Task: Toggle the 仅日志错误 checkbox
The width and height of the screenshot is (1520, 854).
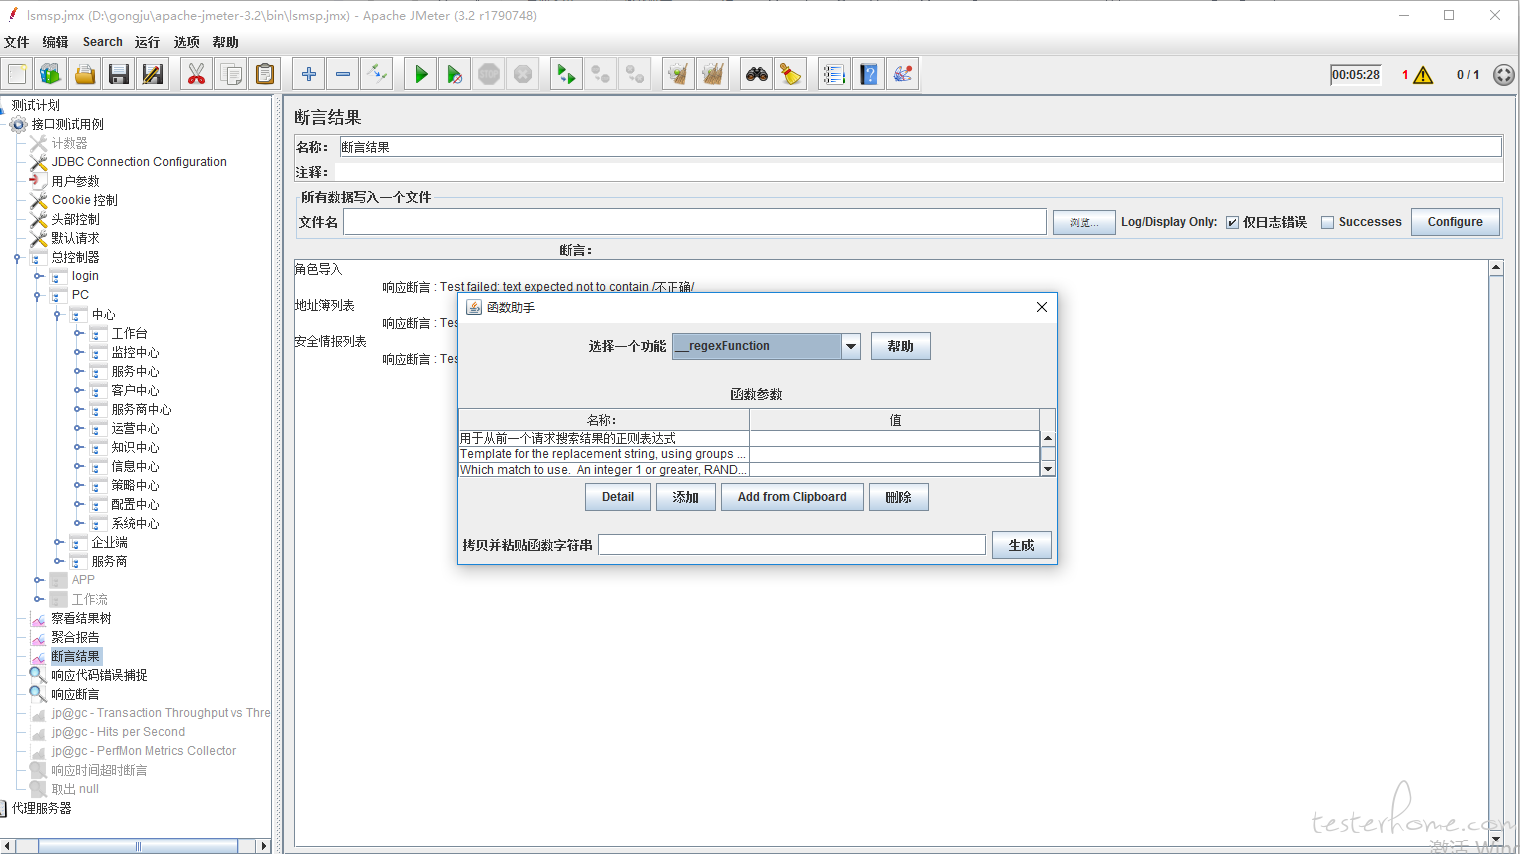Action: pos(1233,223)
